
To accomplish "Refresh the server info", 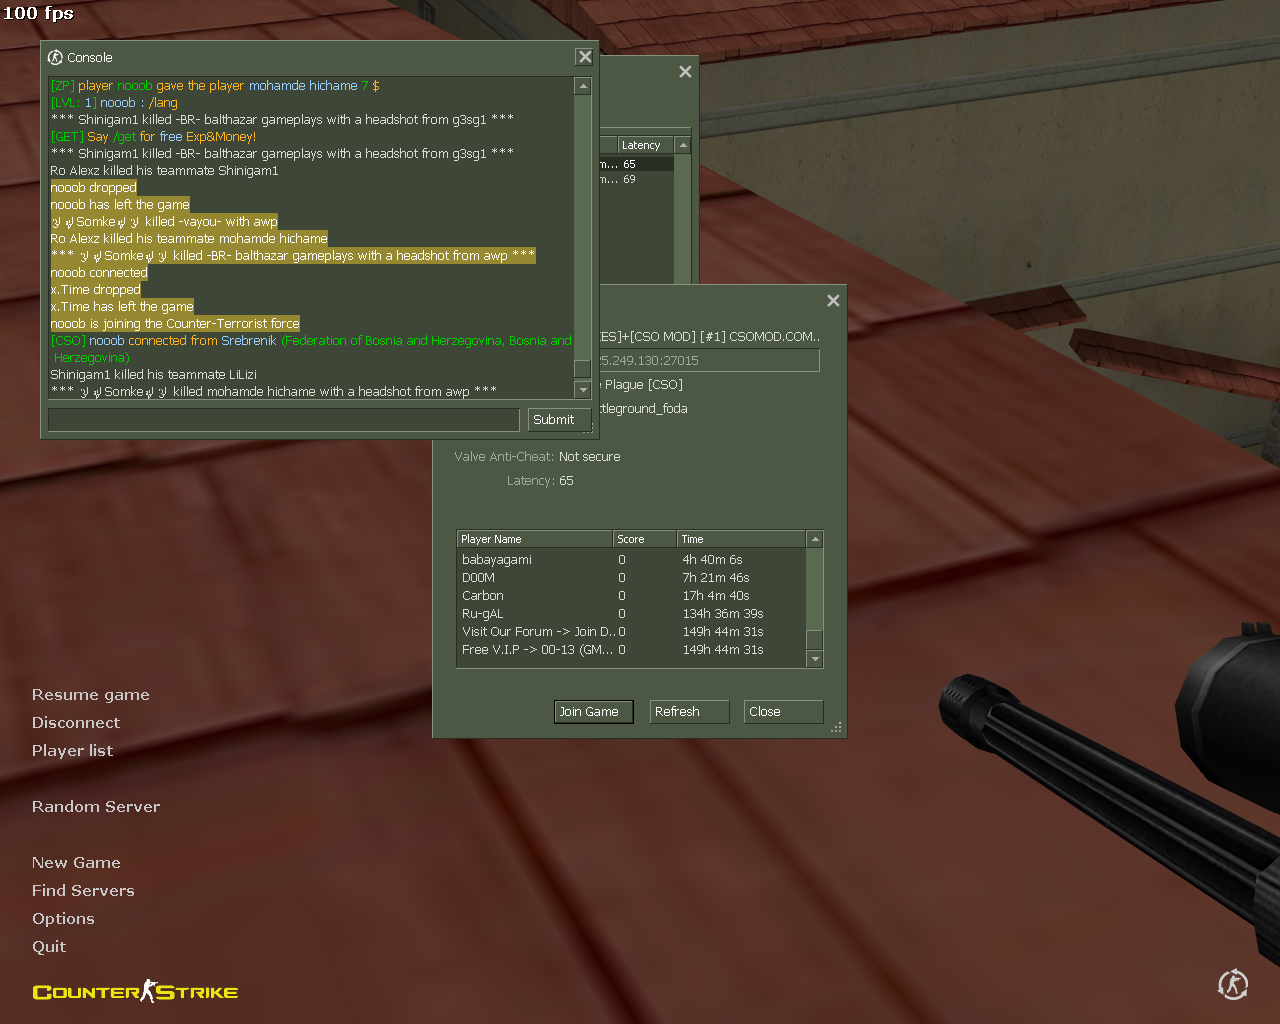I will click(689, 712).
